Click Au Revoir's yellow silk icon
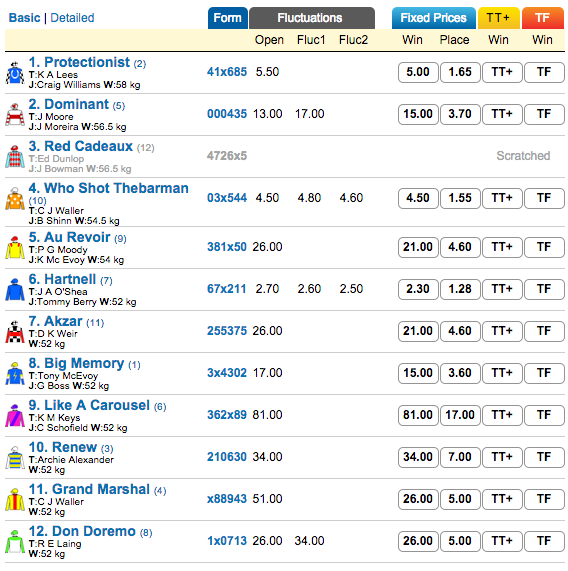The image size is (568, 571). pyautogui.click(x=15, y=248)
